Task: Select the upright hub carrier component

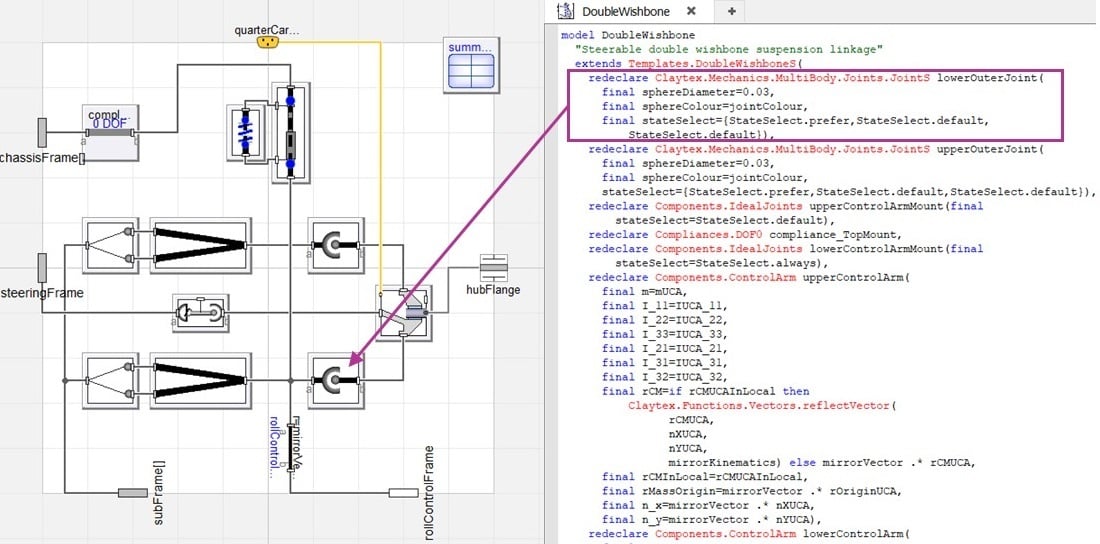Action: pyautogui.click(x=403, y=313)
